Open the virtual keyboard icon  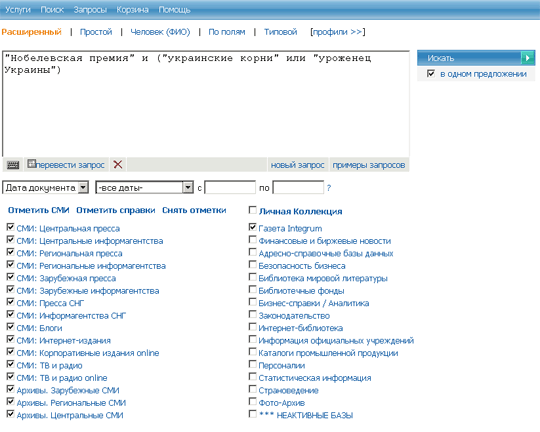coord(13,165)
